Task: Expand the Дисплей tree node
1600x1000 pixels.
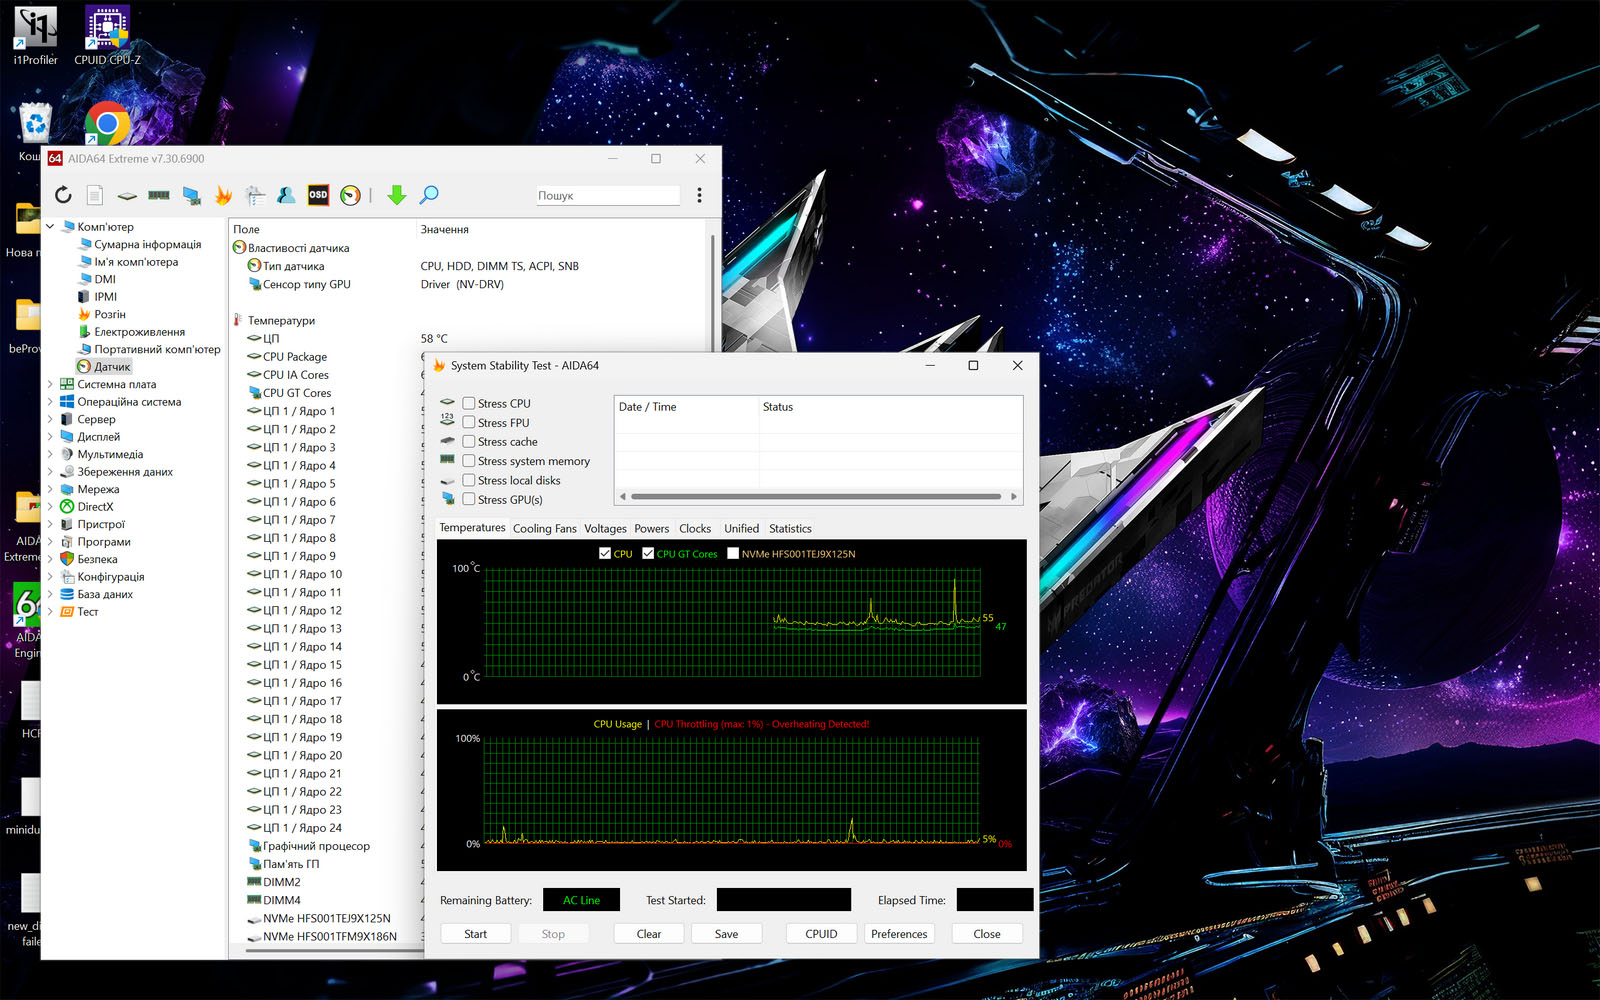Action: tap(50, 437)
